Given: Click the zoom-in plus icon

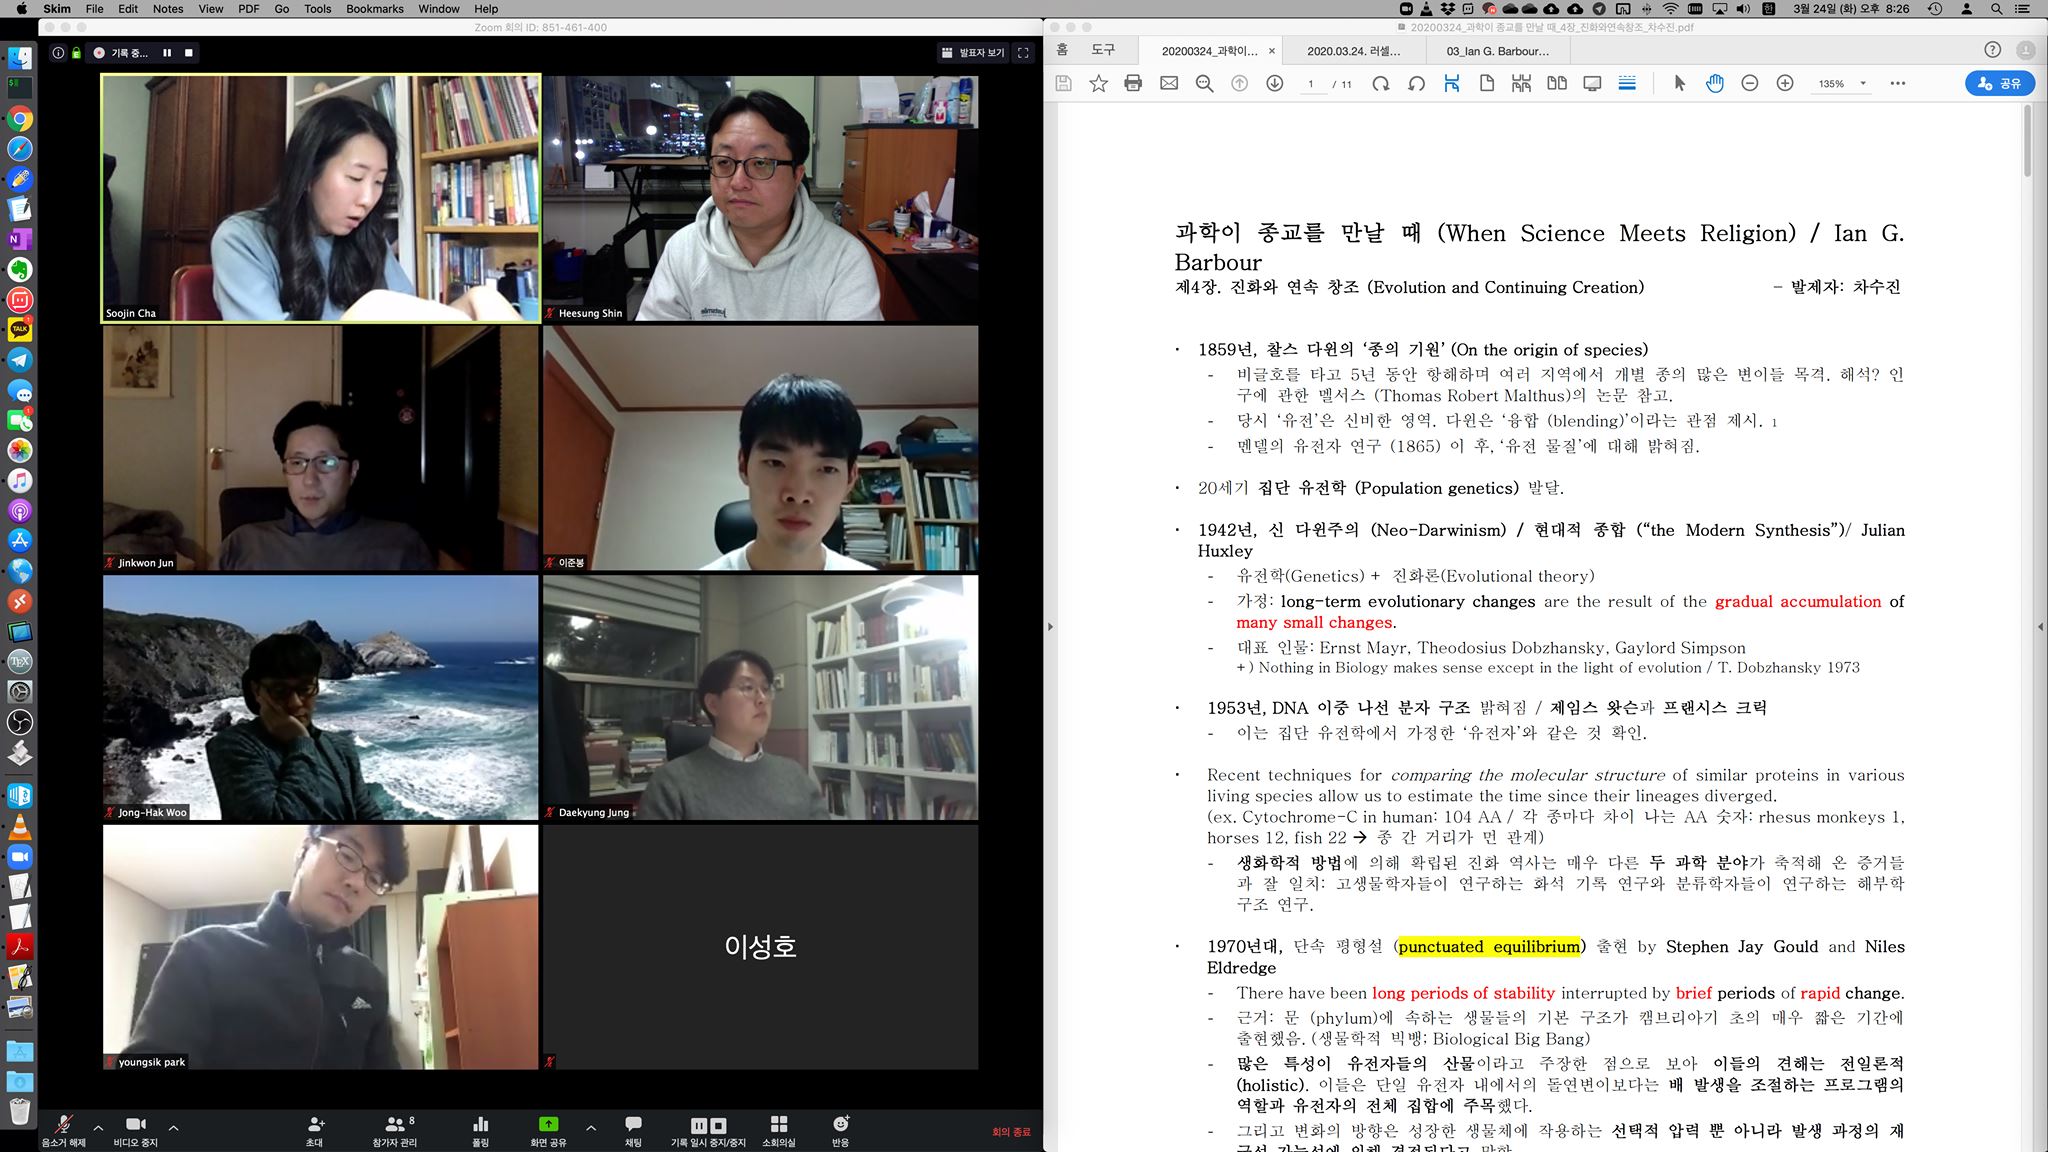Looking at the screenshot, I should tap(1785, 84).
